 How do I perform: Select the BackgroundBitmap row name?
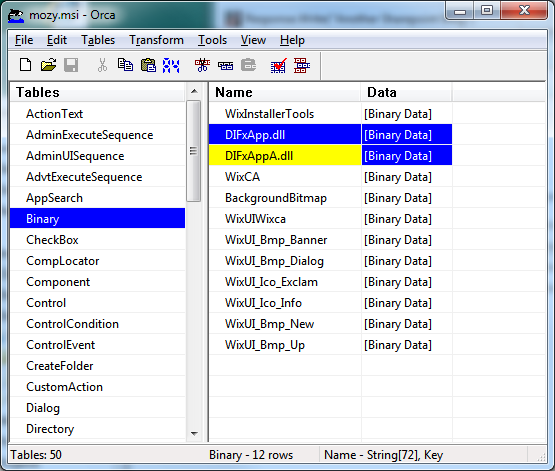(x=285, y=198)
